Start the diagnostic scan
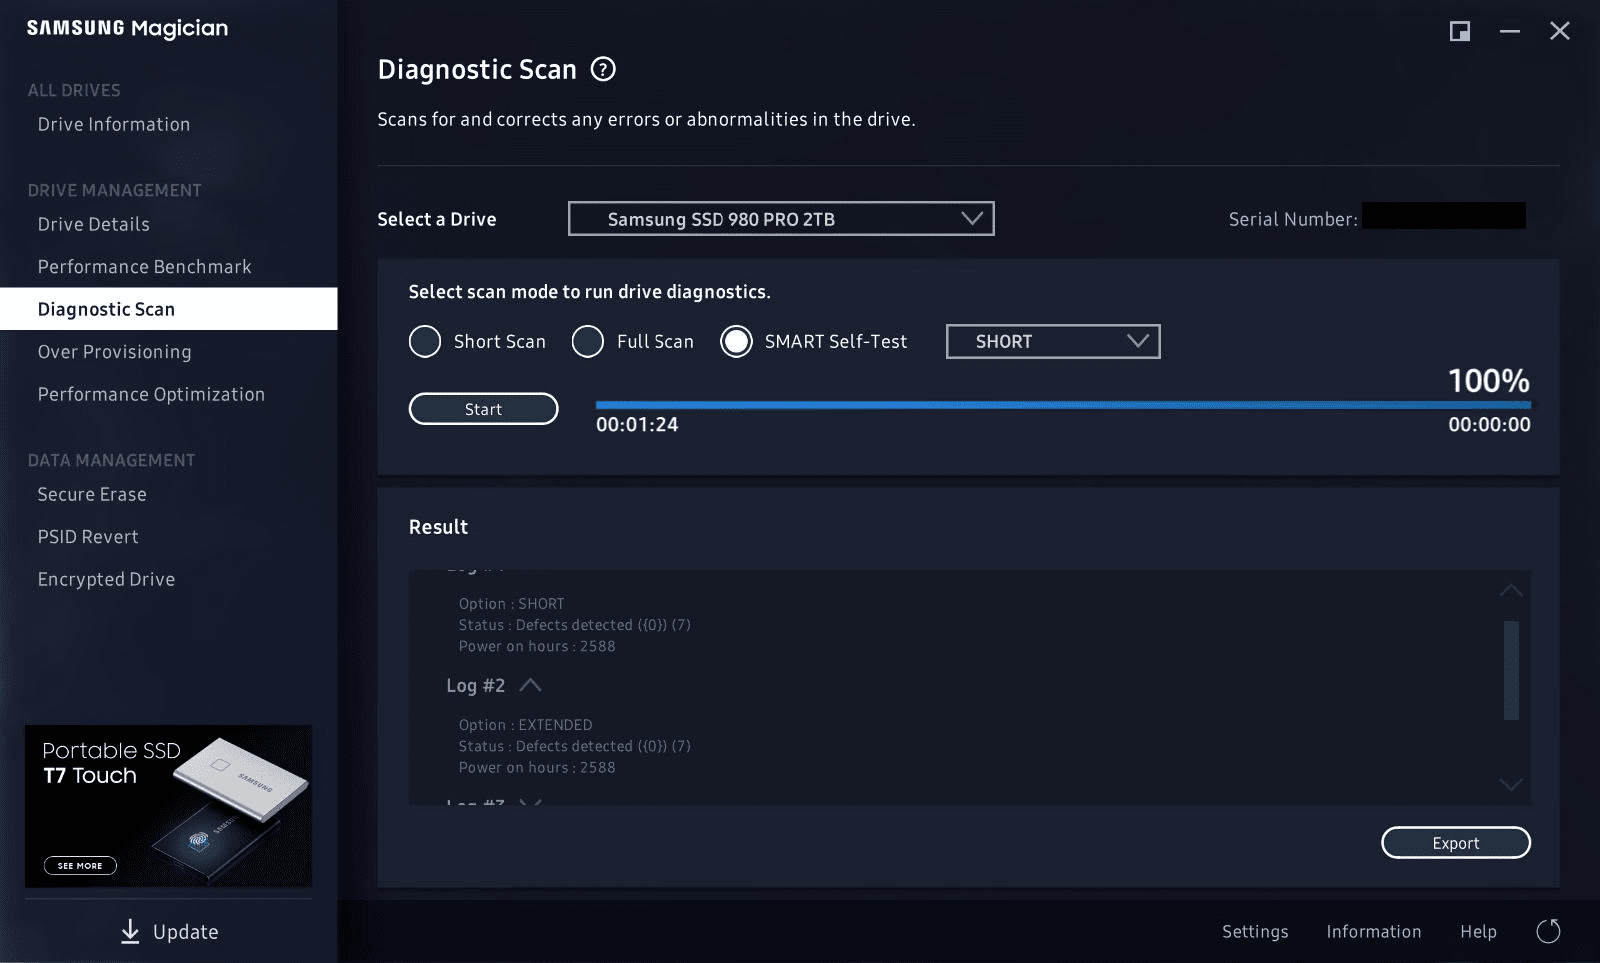Screen dimensions: 1600x963 (483, 409)
